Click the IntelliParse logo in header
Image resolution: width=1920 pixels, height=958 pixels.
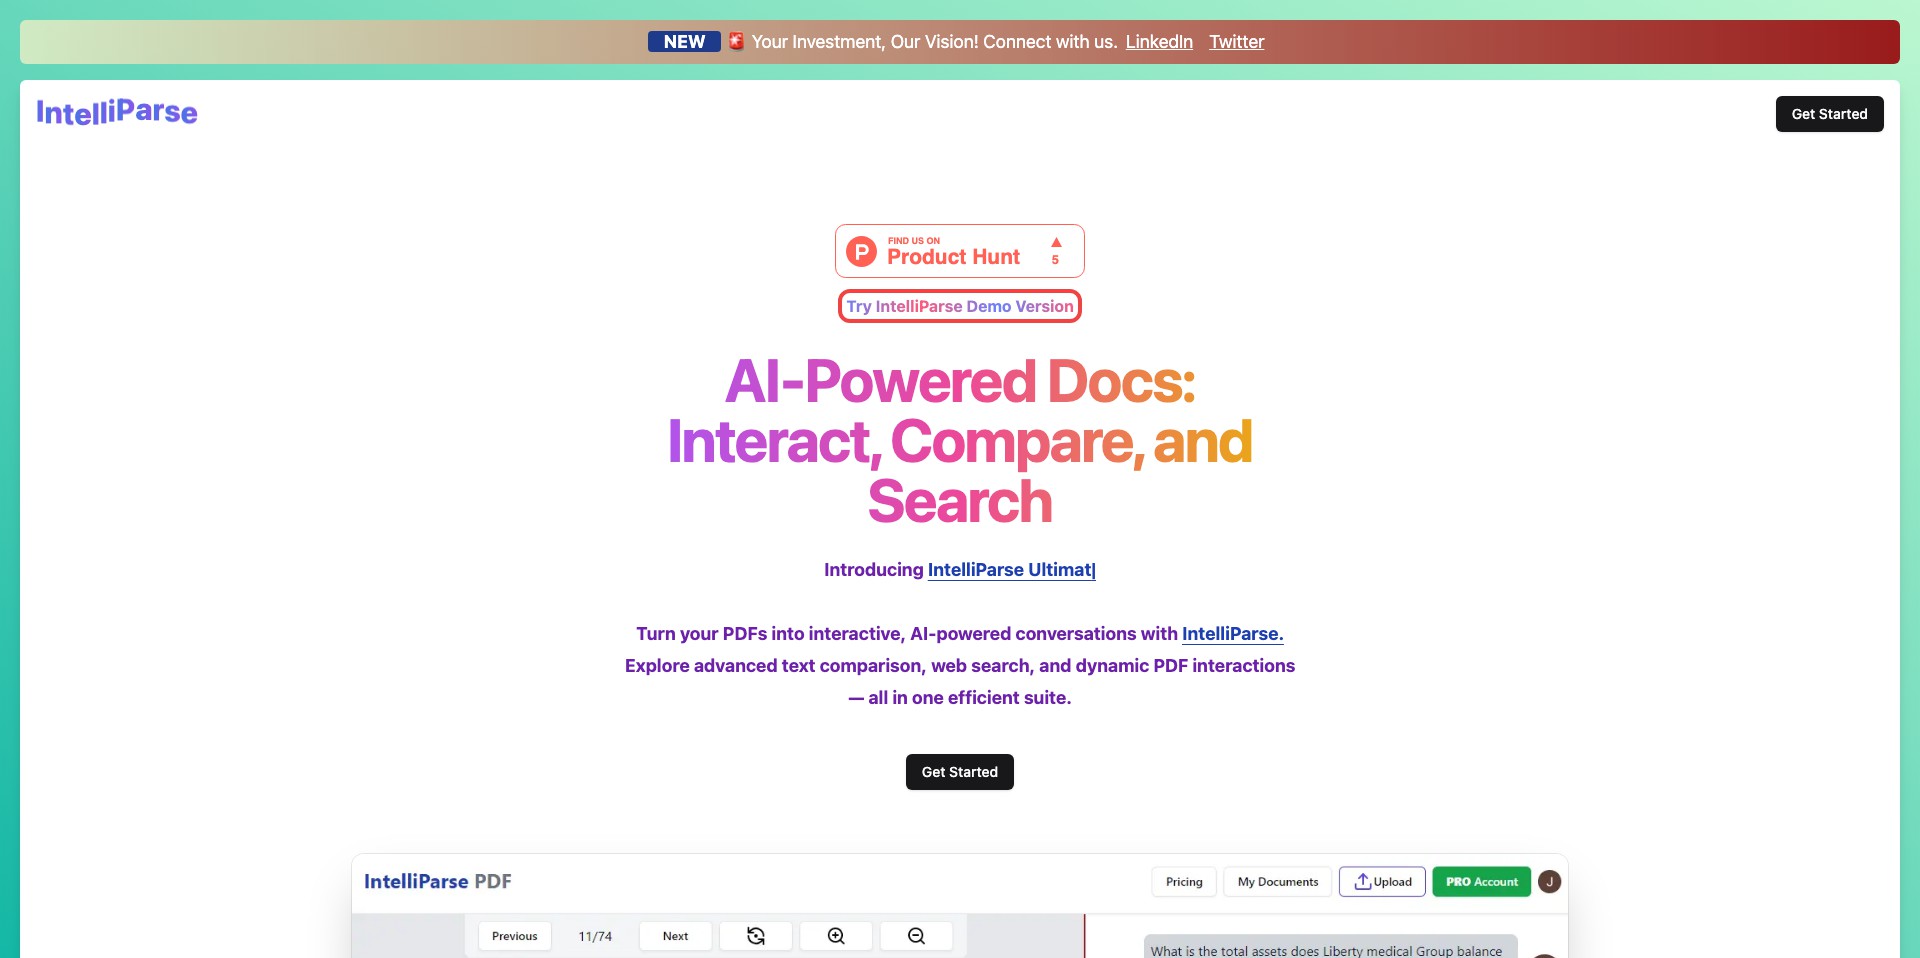click(117, 112)
